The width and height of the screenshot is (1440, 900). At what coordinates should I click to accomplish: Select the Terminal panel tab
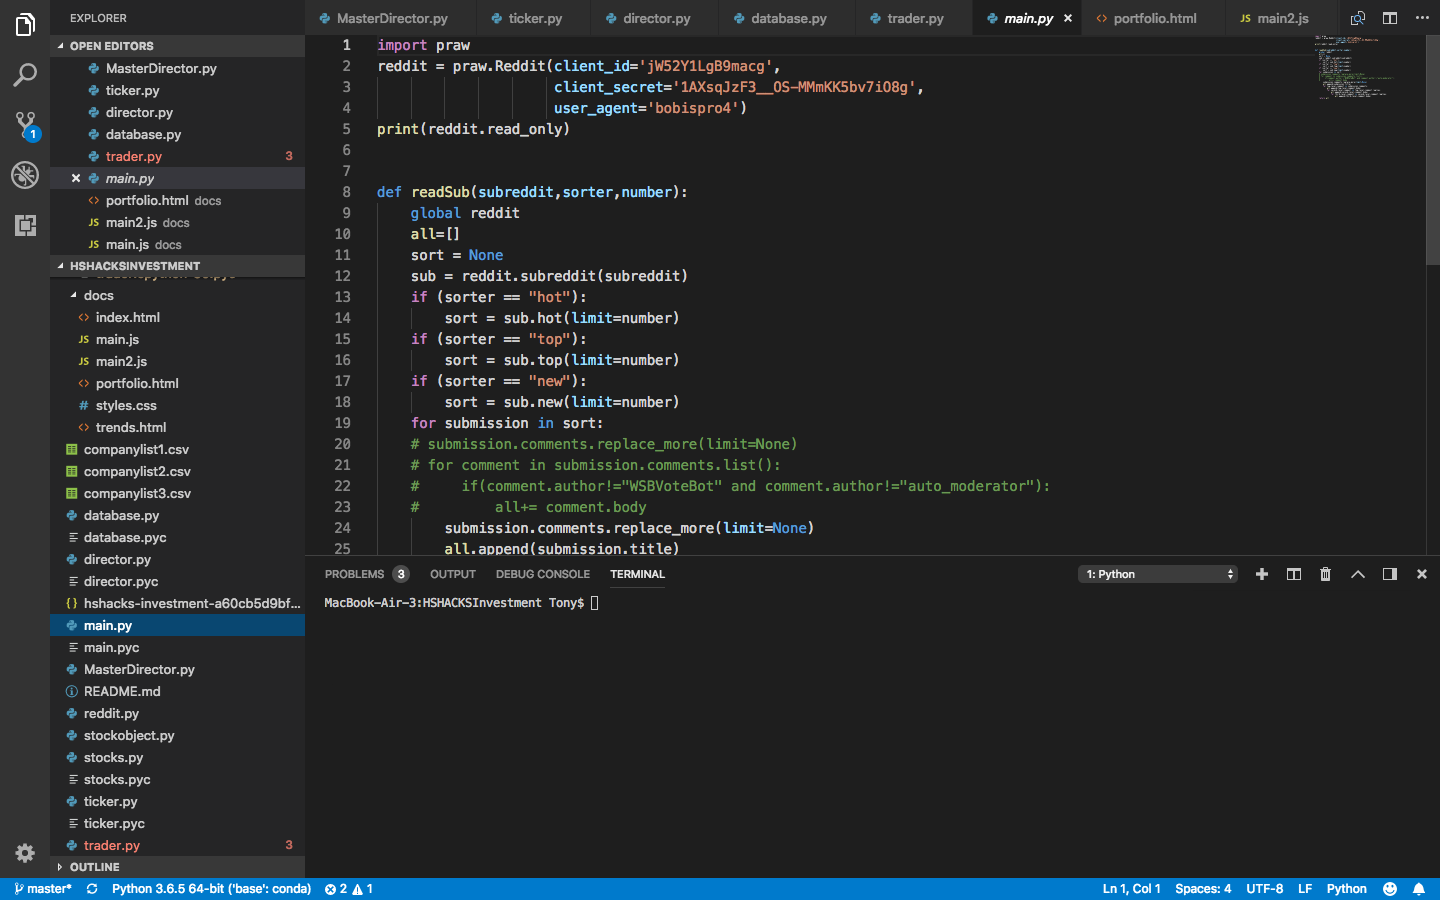point(637,574)
